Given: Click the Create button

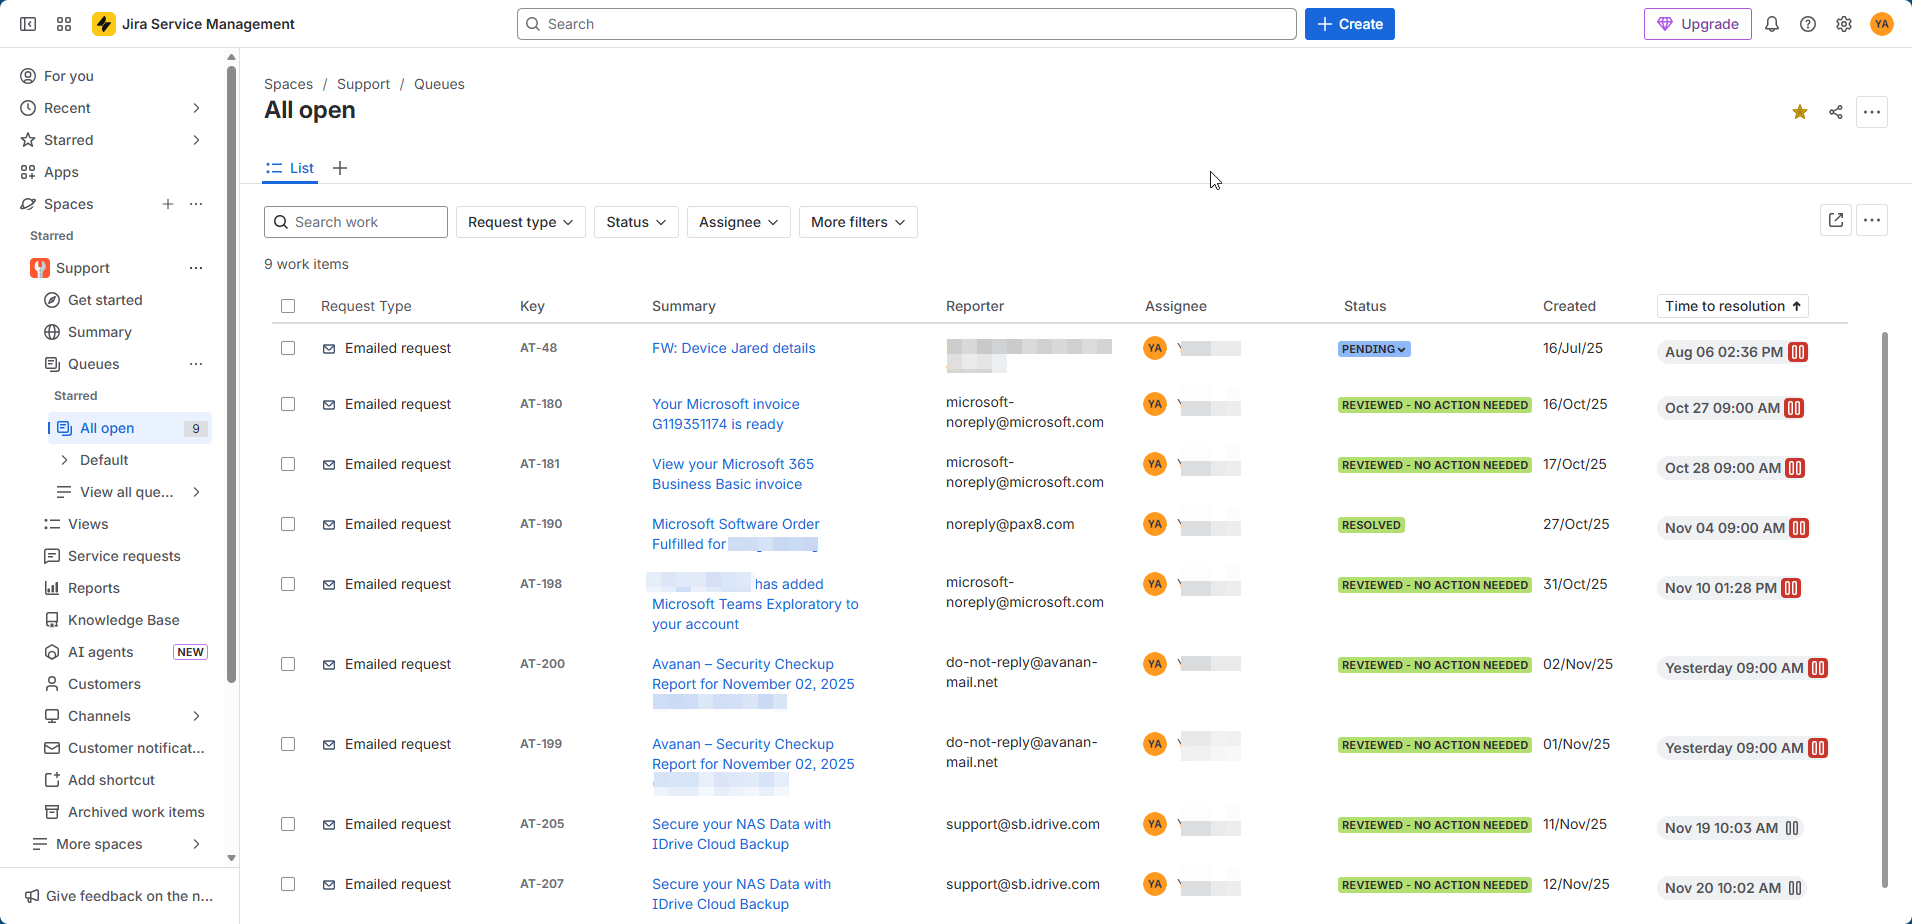Looking at the screenshot, I should (1350, 24).
